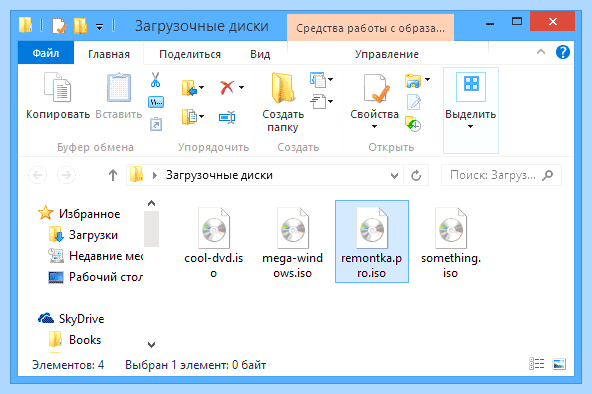Viewport: 592px width, 394px height.
Task: Click the navigation pane scroll up arrow
Action: click(x=151, y=203)
